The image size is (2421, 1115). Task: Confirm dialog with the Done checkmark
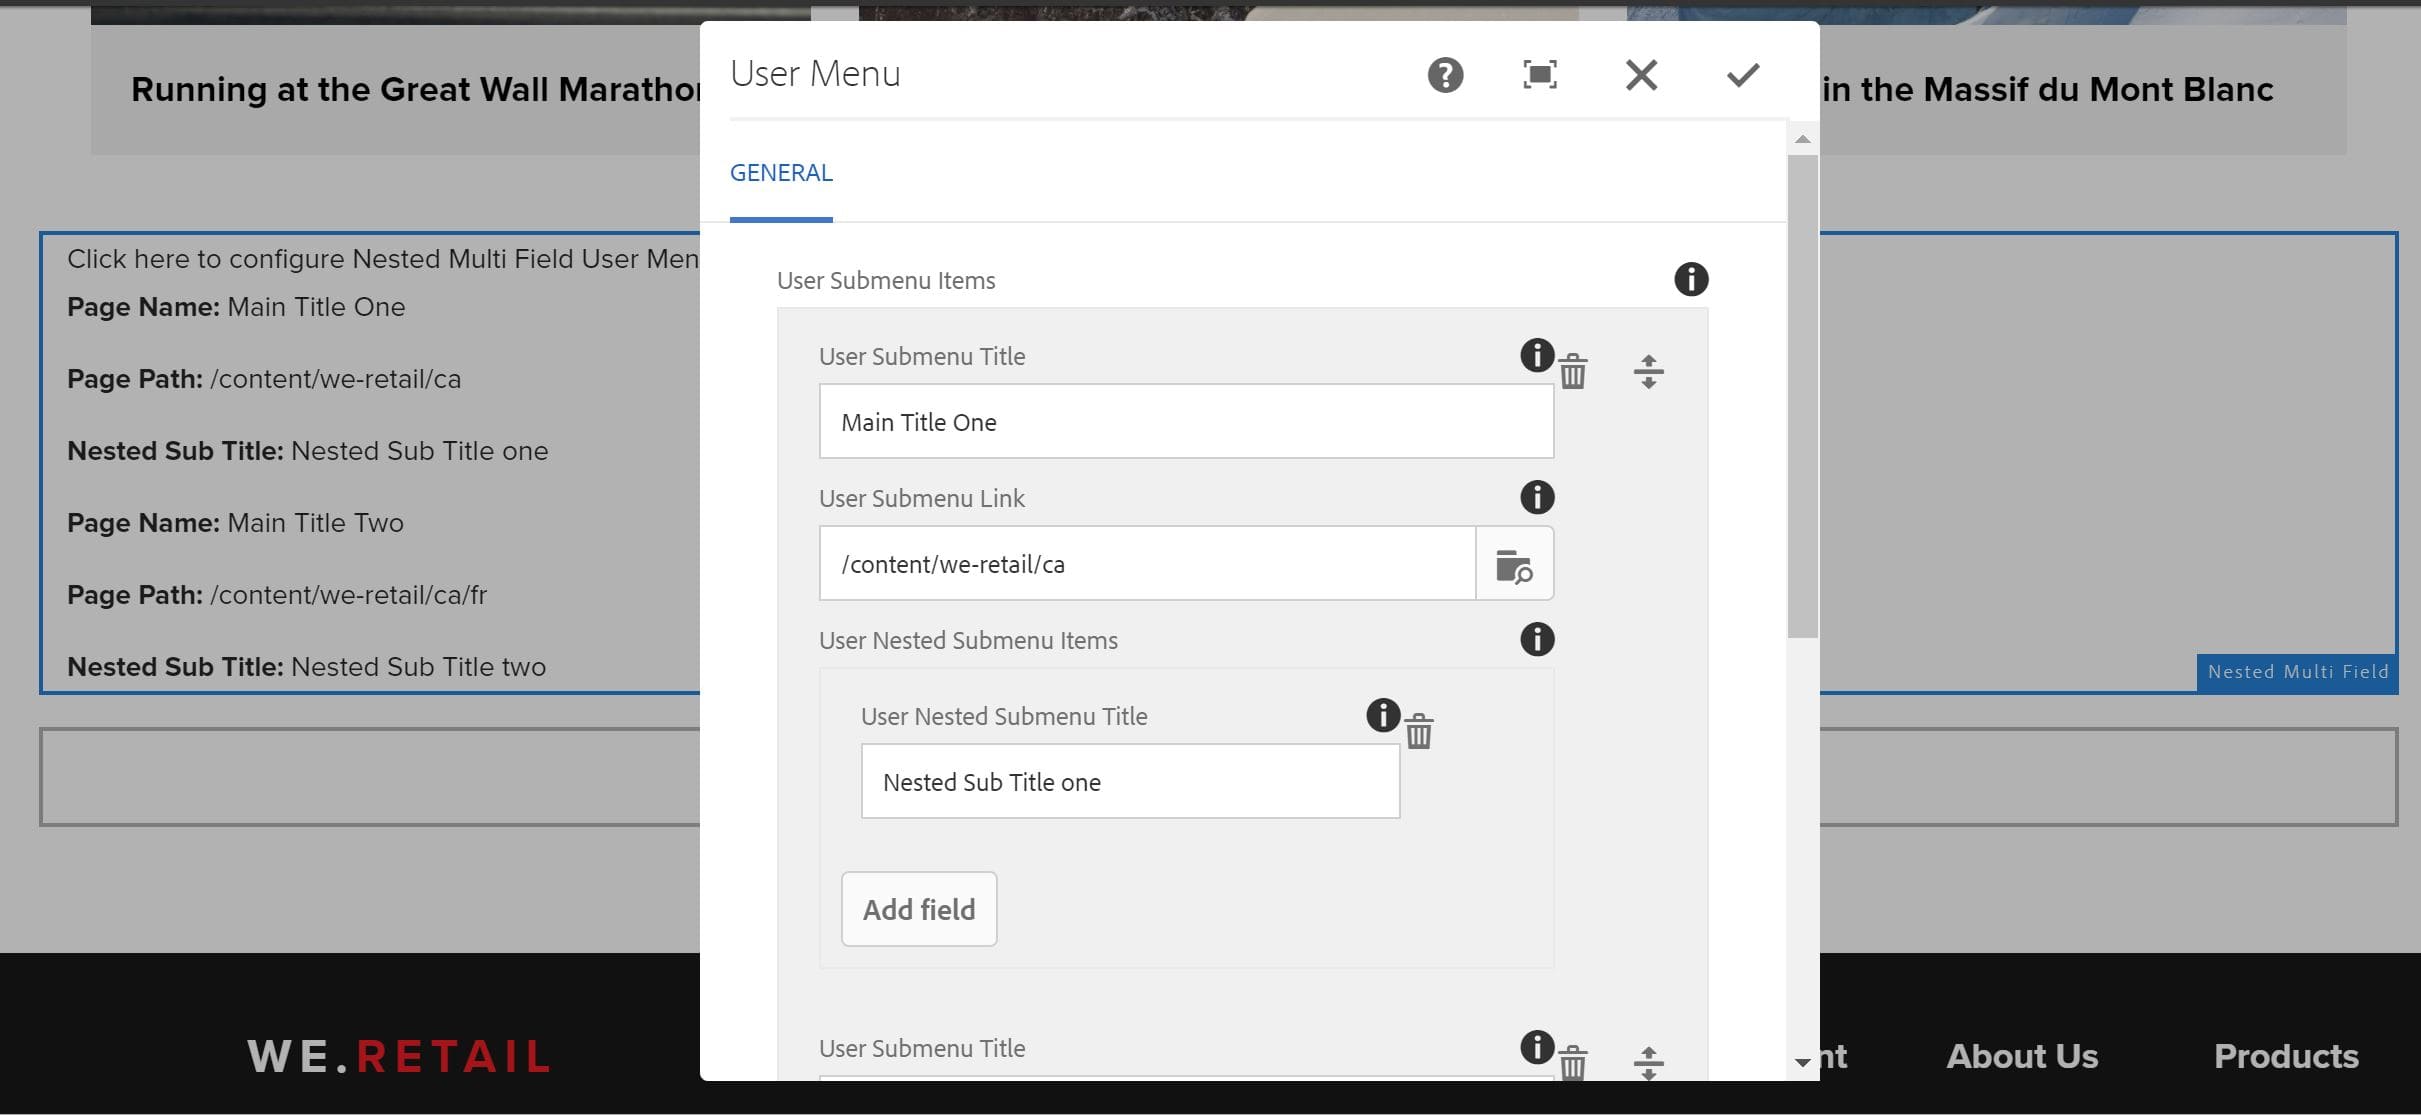pyautogui.click(x=1742, y=75)
